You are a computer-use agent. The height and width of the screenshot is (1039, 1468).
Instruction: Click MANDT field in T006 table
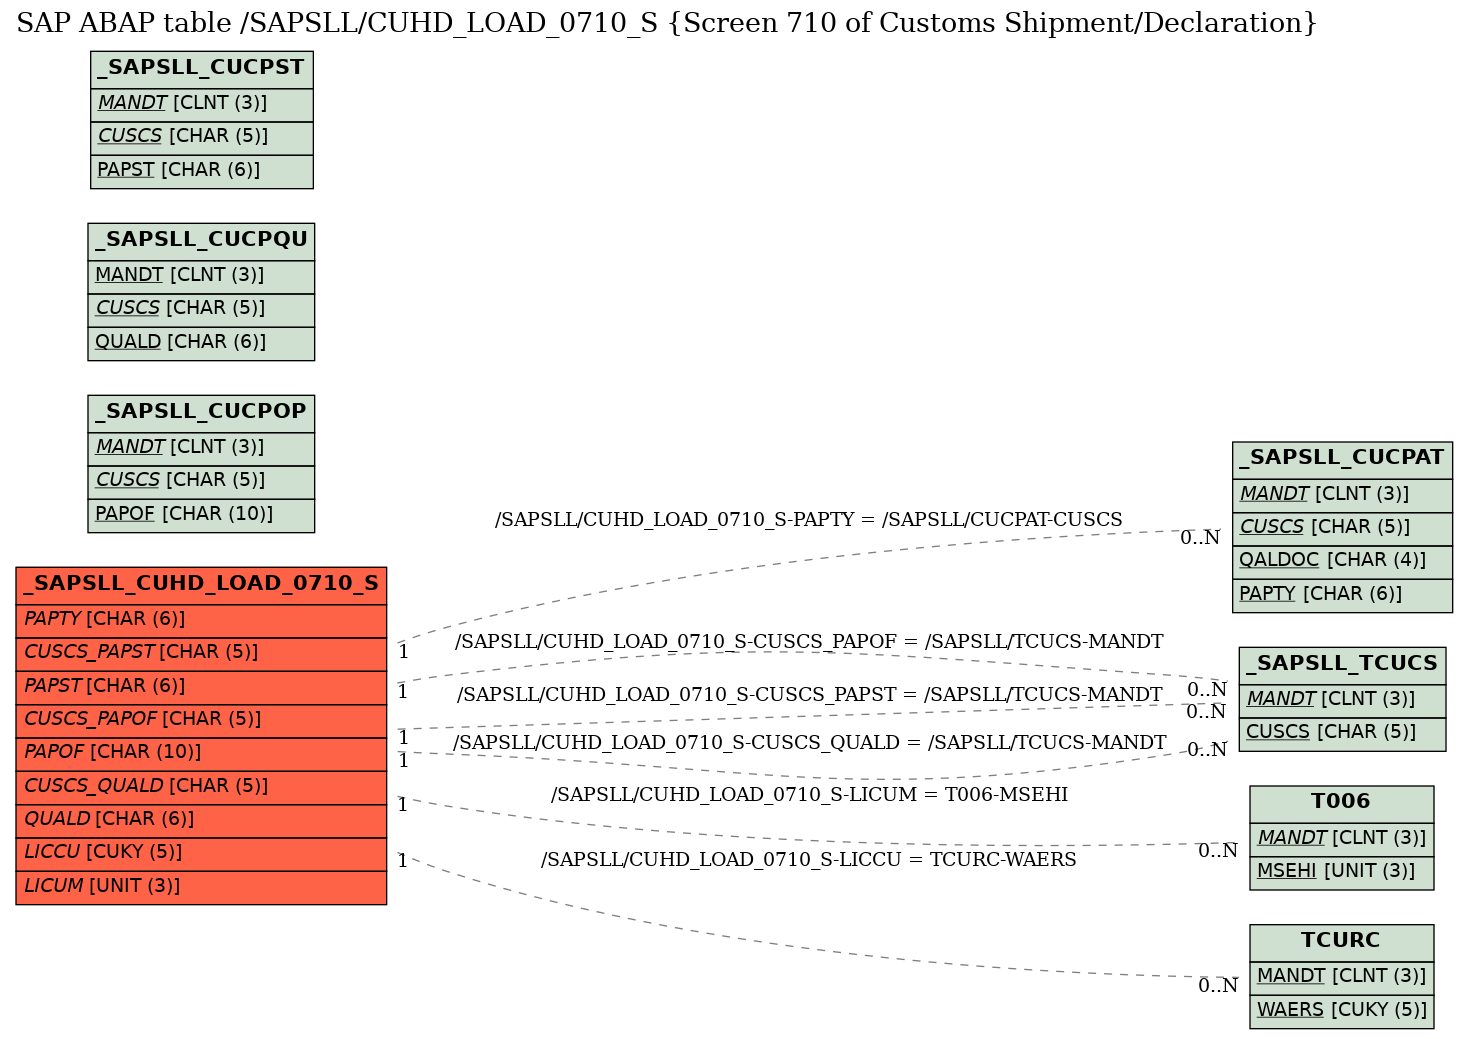(x=1341, y=839)
